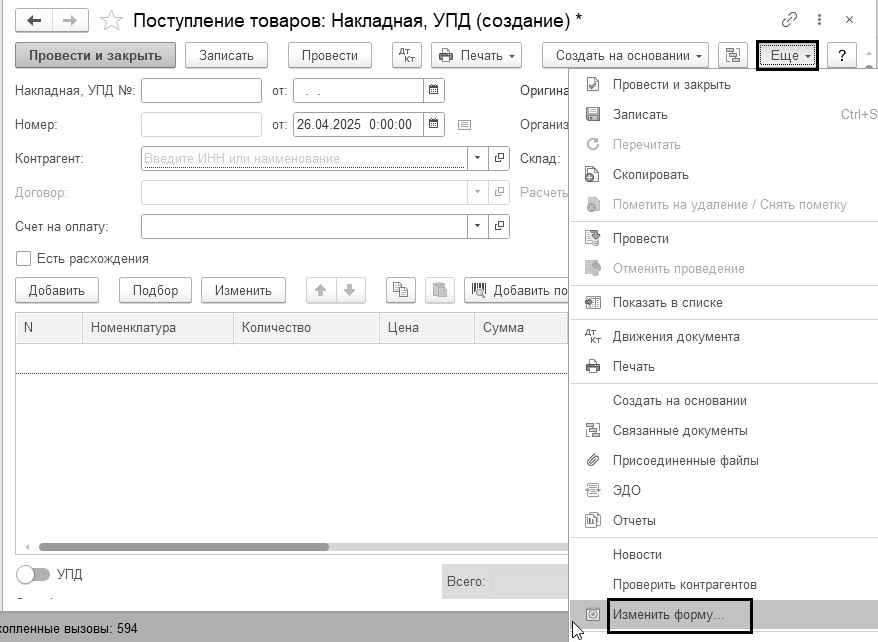Choose Движения документа in the menu
This screenshot has width=878, height=642.
click(723, 336)
